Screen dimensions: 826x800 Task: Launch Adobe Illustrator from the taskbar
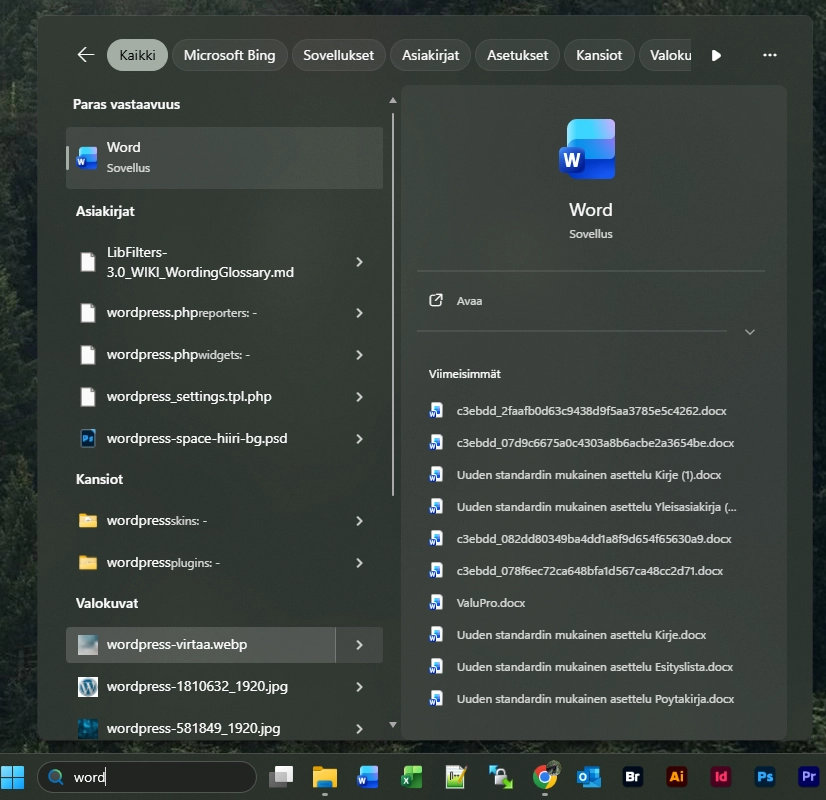click(677, 776)
